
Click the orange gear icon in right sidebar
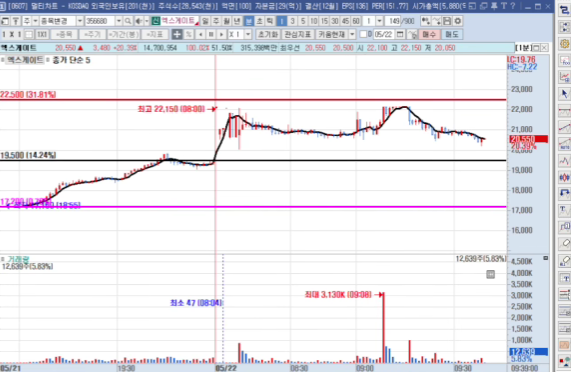coord(564,44)
